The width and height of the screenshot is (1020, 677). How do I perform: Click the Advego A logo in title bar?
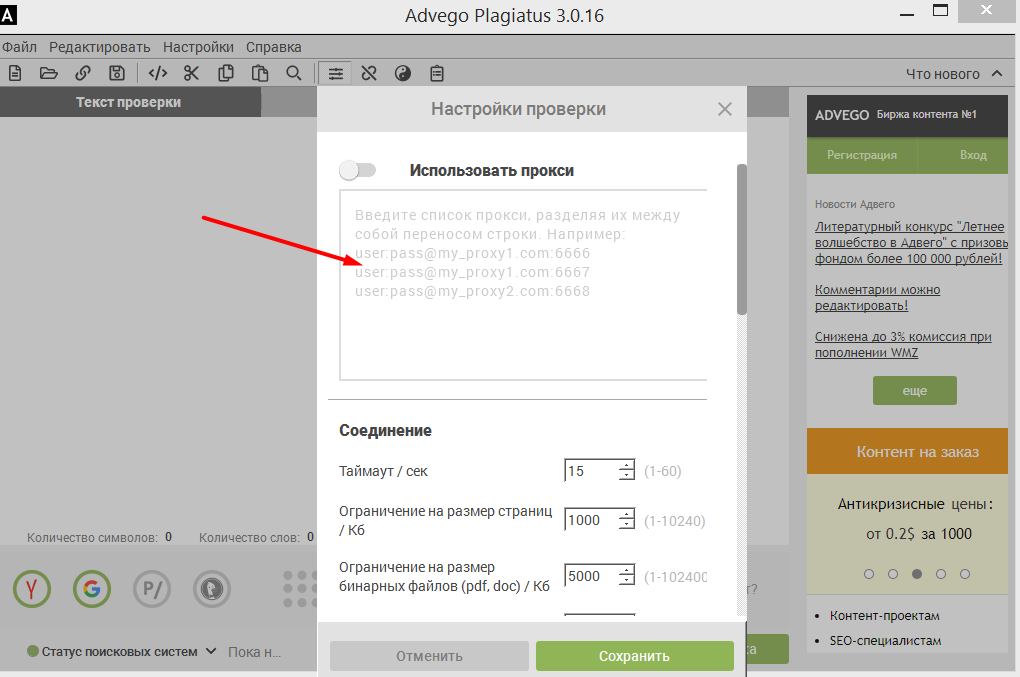point(8,14)
